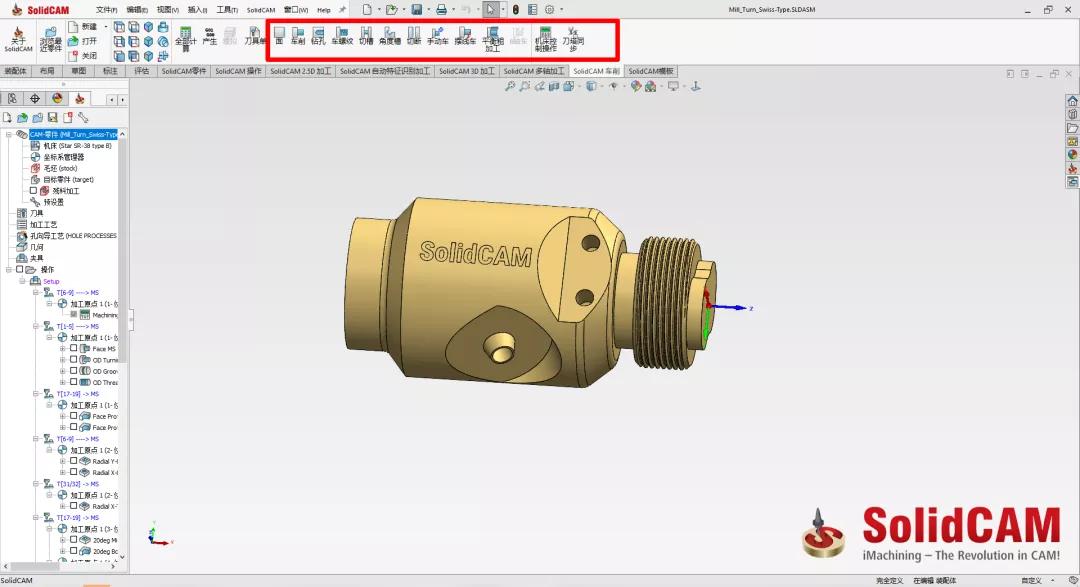Click the print icon in top toolbar

point(442,10)
